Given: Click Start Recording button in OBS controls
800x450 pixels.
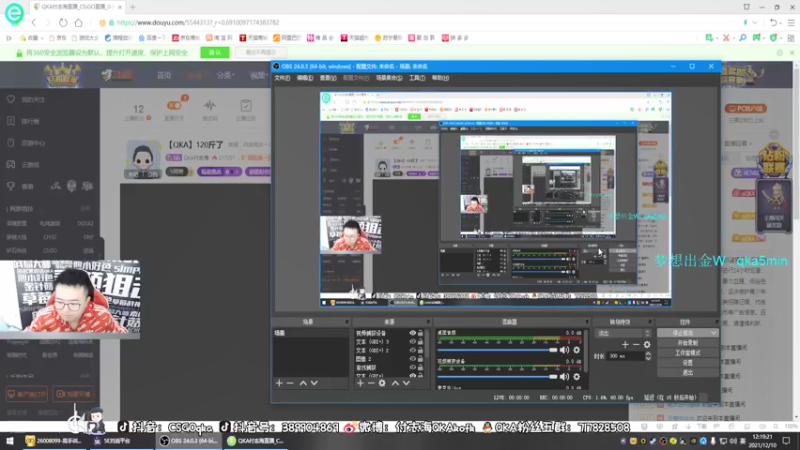Looking at the screenshot, I should (x=687, y=343).
